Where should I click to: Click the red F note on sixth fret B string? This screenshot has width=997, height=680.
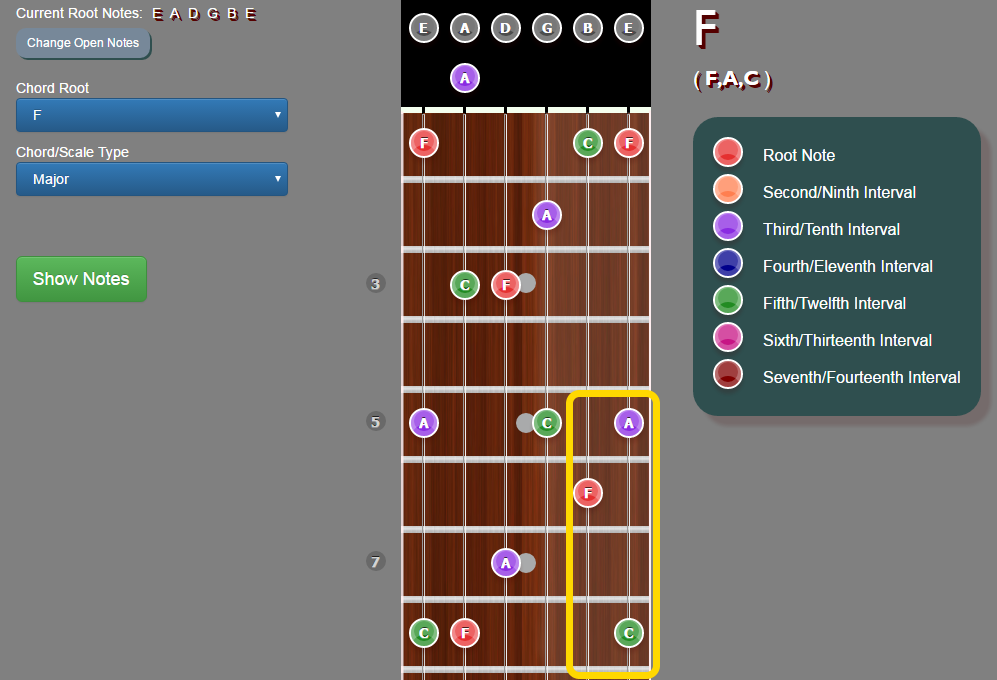[x=588, y=492]
